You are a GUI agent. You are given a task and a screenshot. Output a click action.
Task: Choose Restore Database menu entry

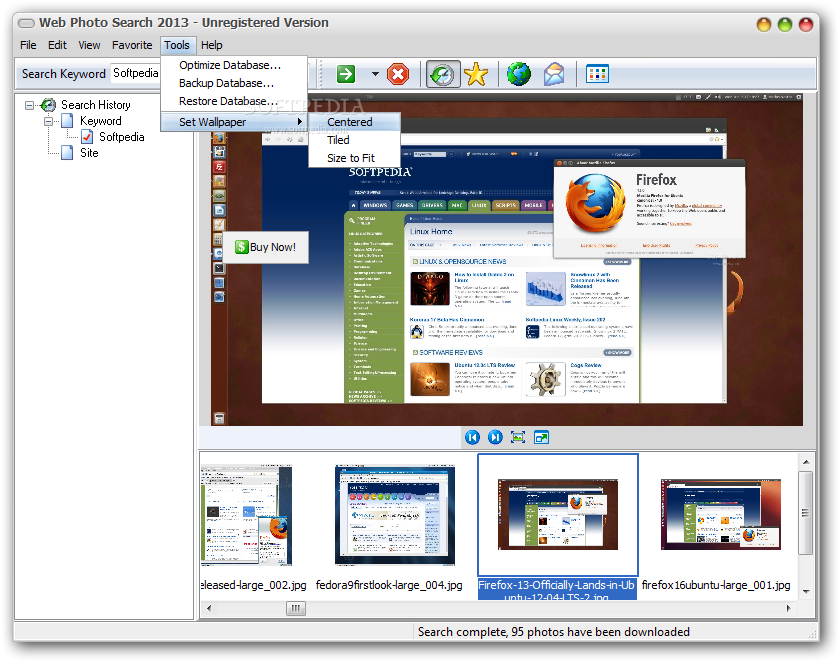coord(234,101)
